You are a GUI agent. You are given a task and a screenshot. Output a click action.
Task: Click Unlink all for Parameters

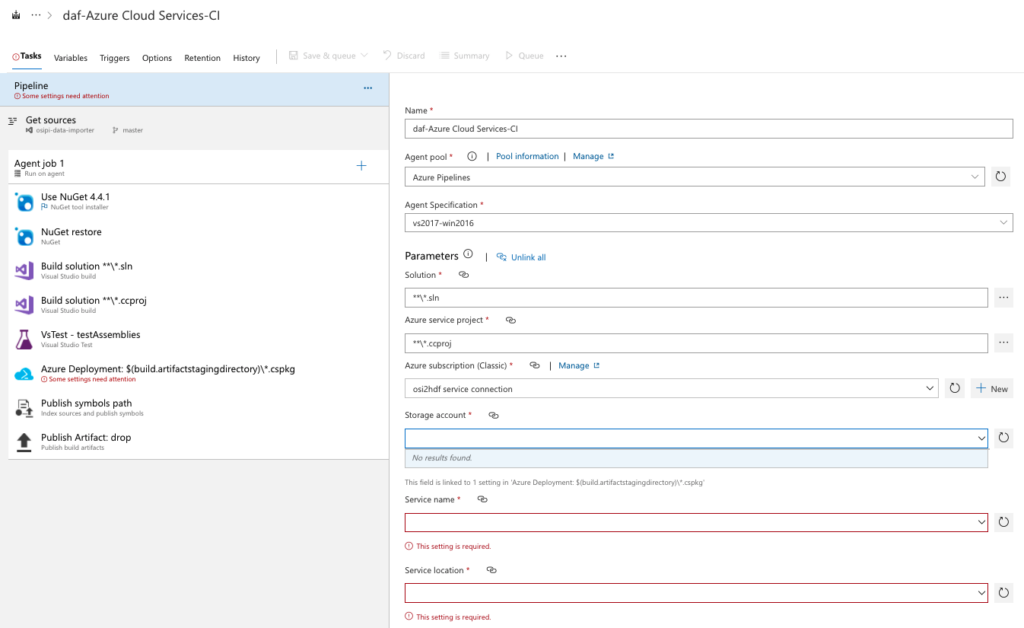point(529,256)
